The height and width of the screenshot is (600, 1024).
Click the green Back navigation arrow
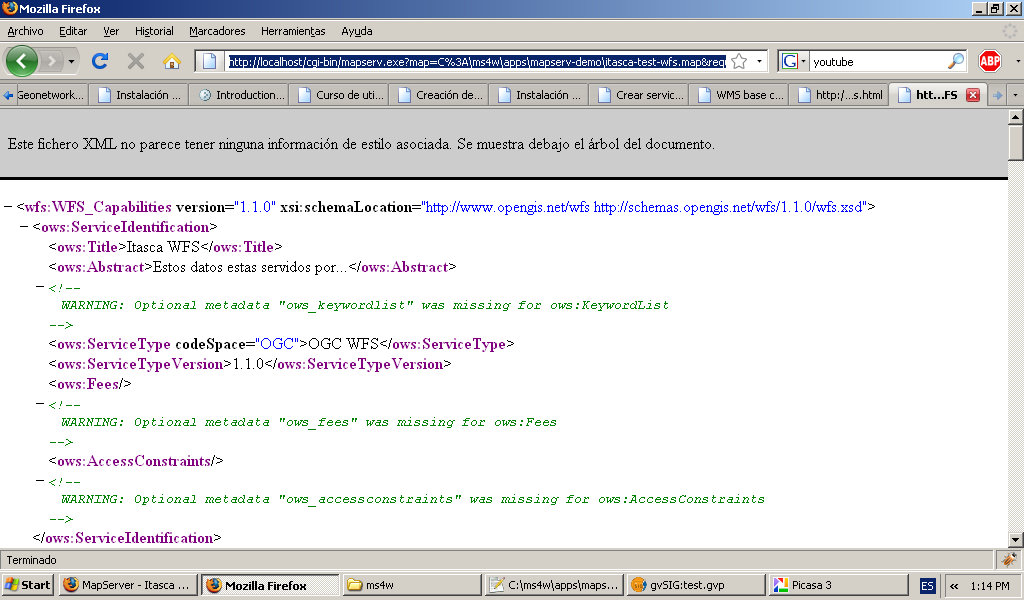point(22,61)
